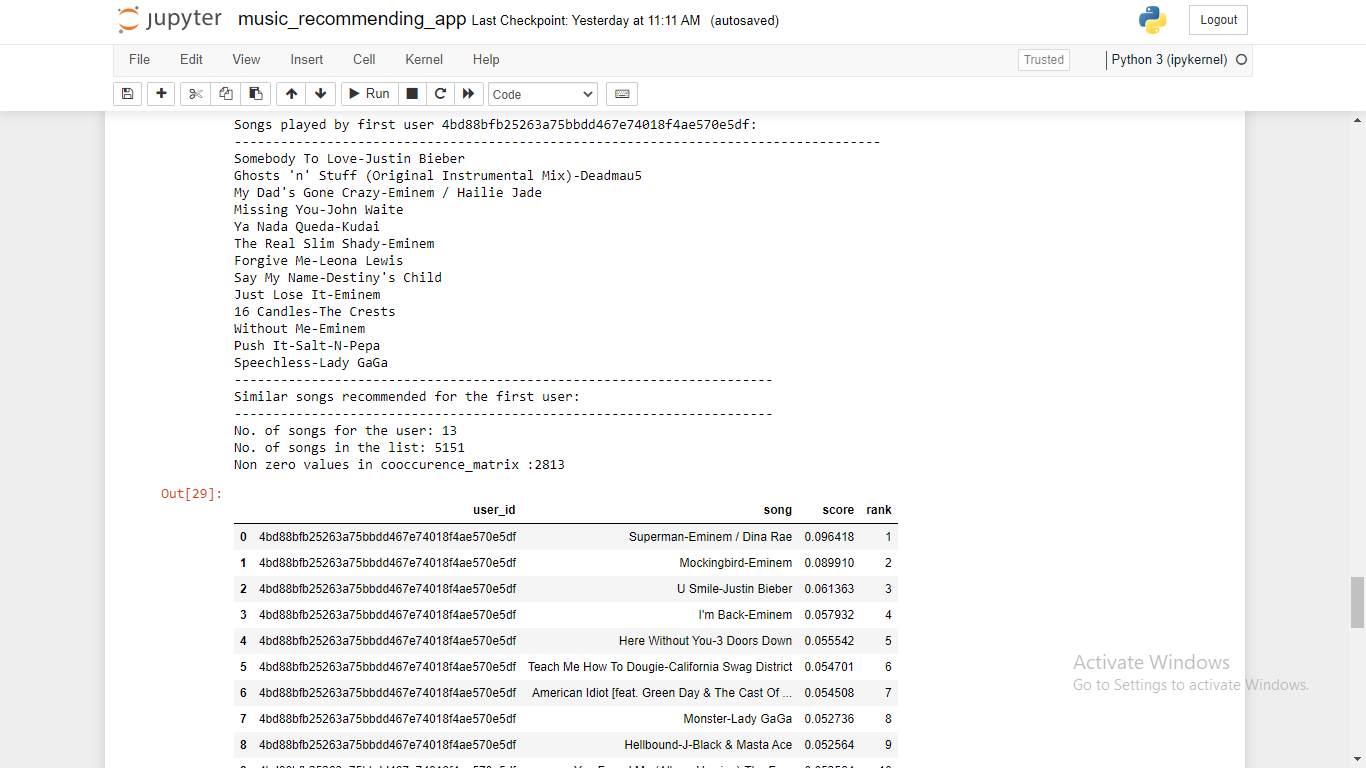This screenshot has width=1366, height=768.
Task: Restart and run all cells via fast-forward icon
Action: tap(468, 93)
